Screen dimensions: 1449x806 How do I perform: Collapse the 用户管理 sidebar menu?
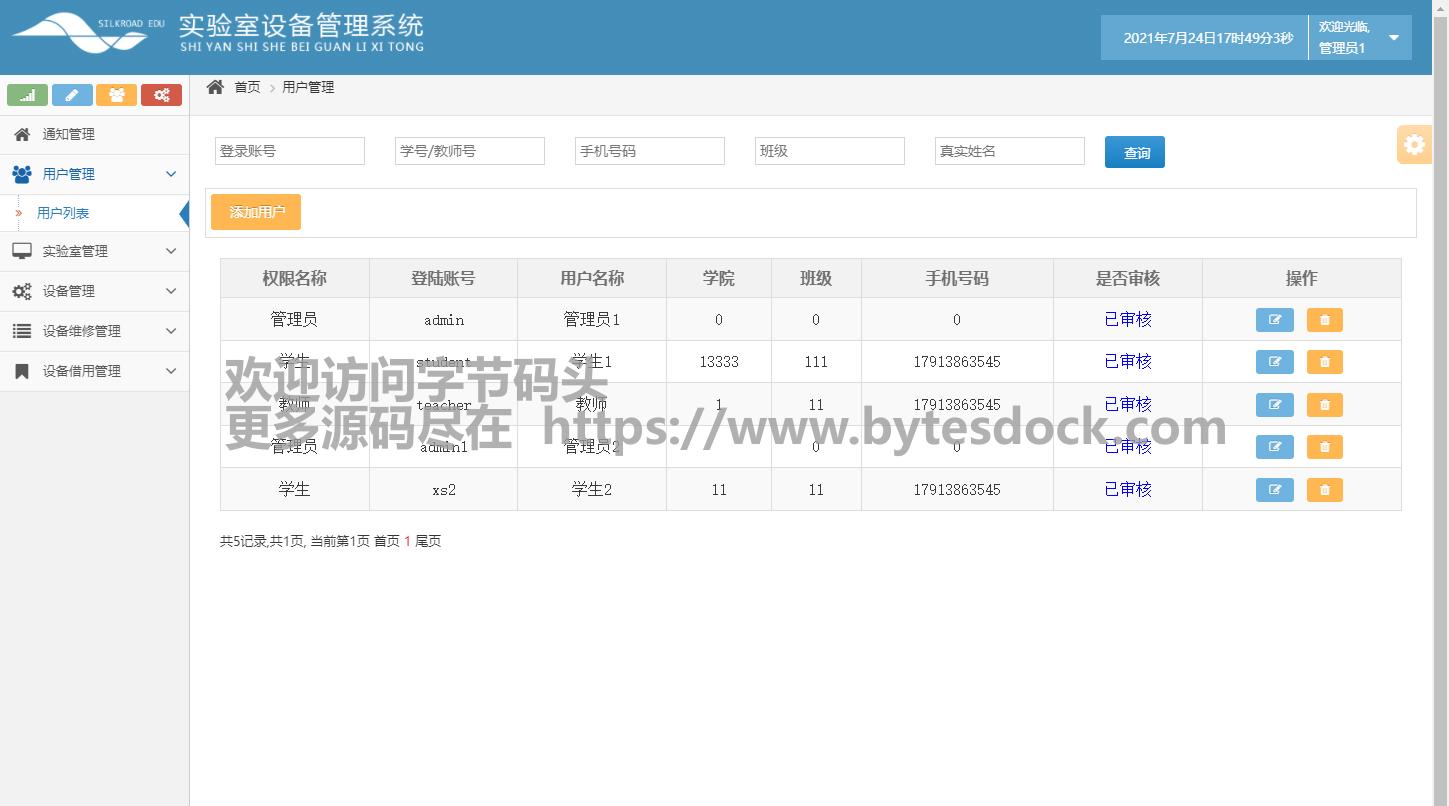coord(94,174)
